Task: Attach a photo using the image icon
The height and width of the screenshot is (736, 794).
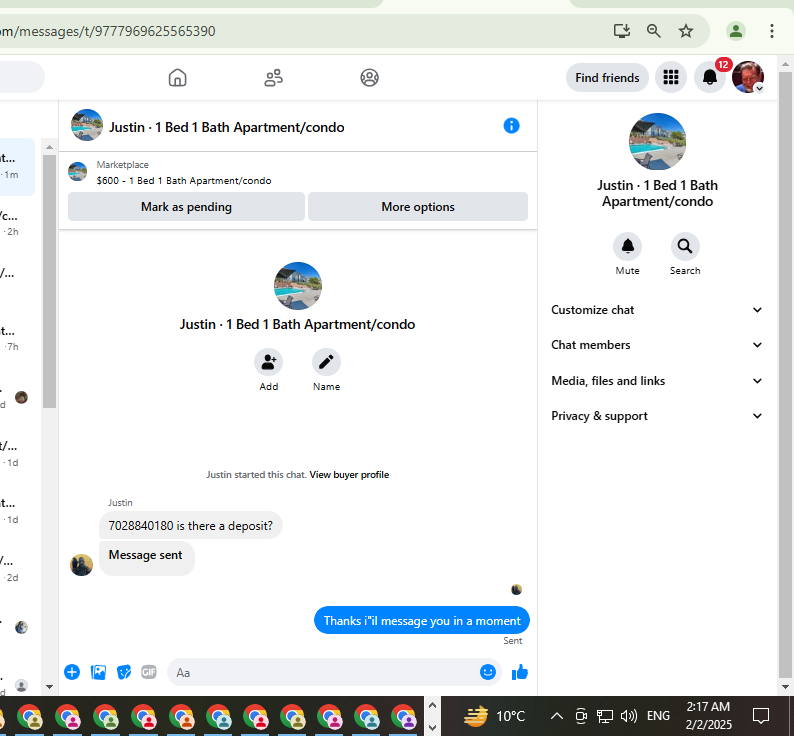Action: (98, 672)
